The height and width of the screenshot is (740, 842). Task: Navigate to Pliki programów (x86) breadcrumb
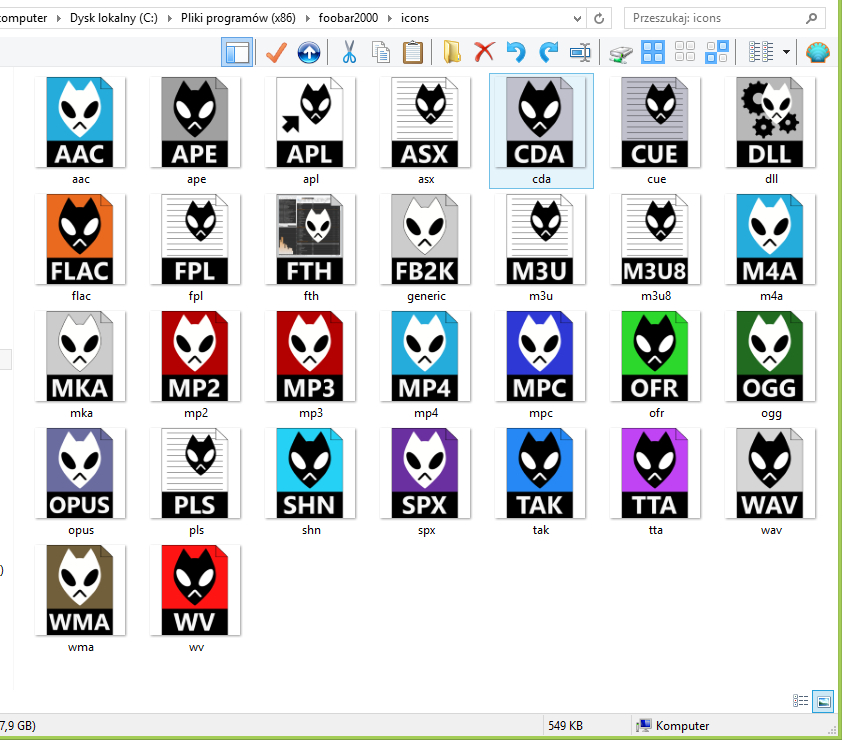238,18
